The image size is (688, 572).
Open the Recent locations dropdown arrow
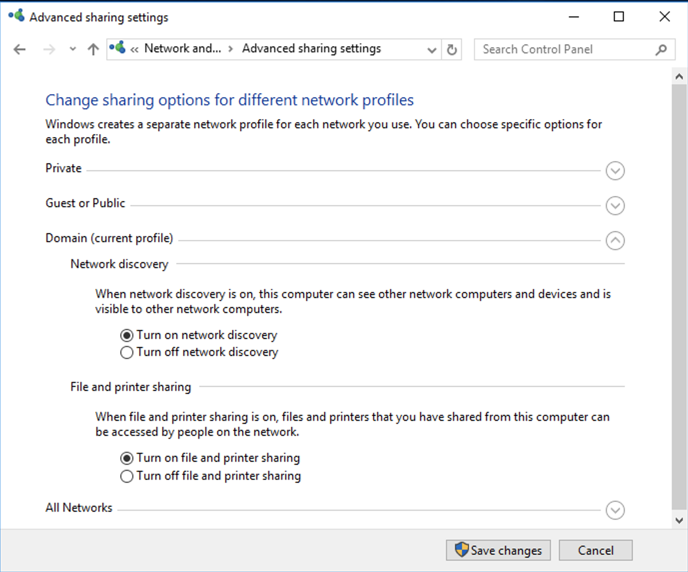[x=73, y=49]
